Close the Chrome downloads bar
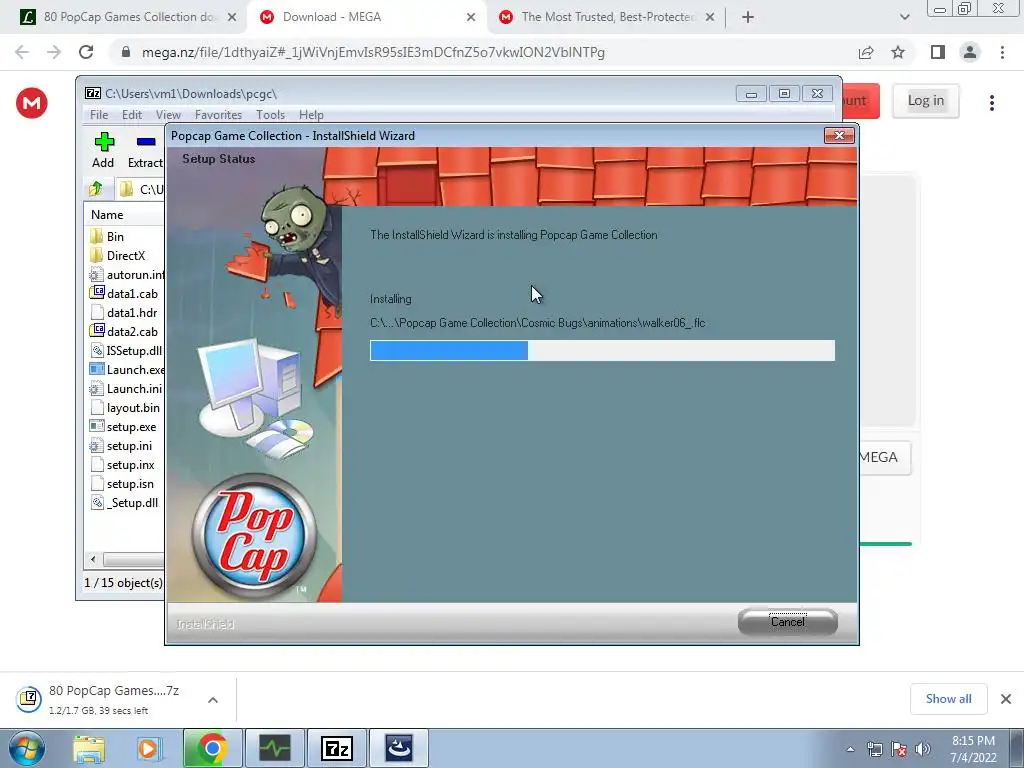 [1006, 699]
